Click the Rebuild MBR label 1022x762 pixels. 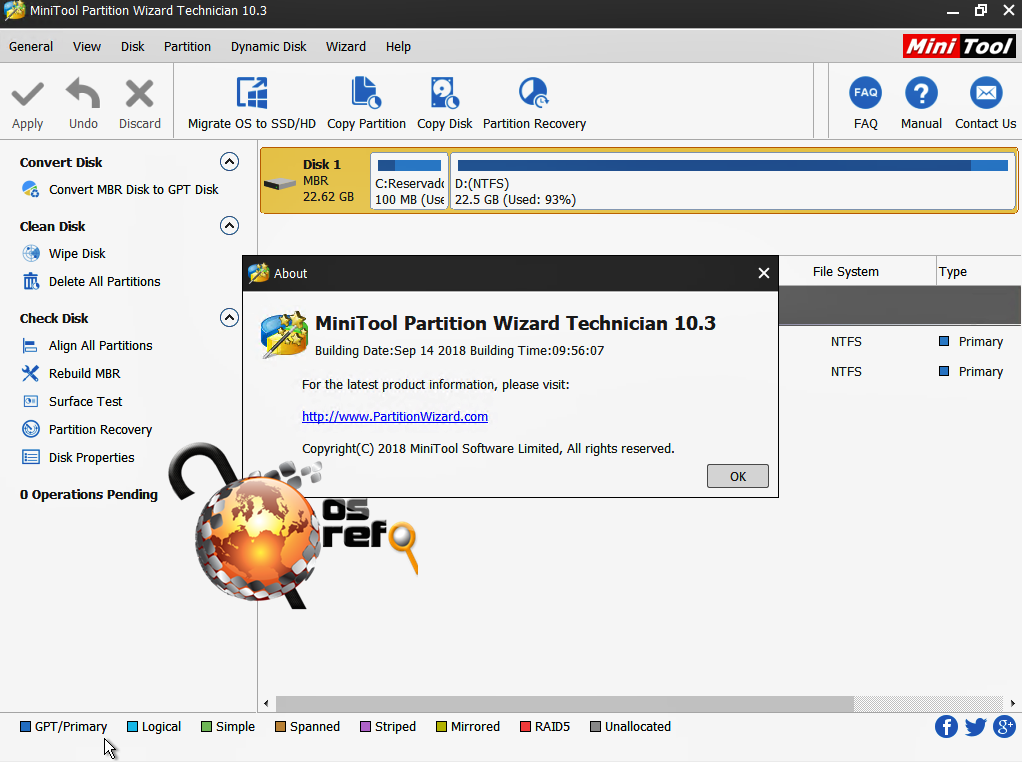85,374
